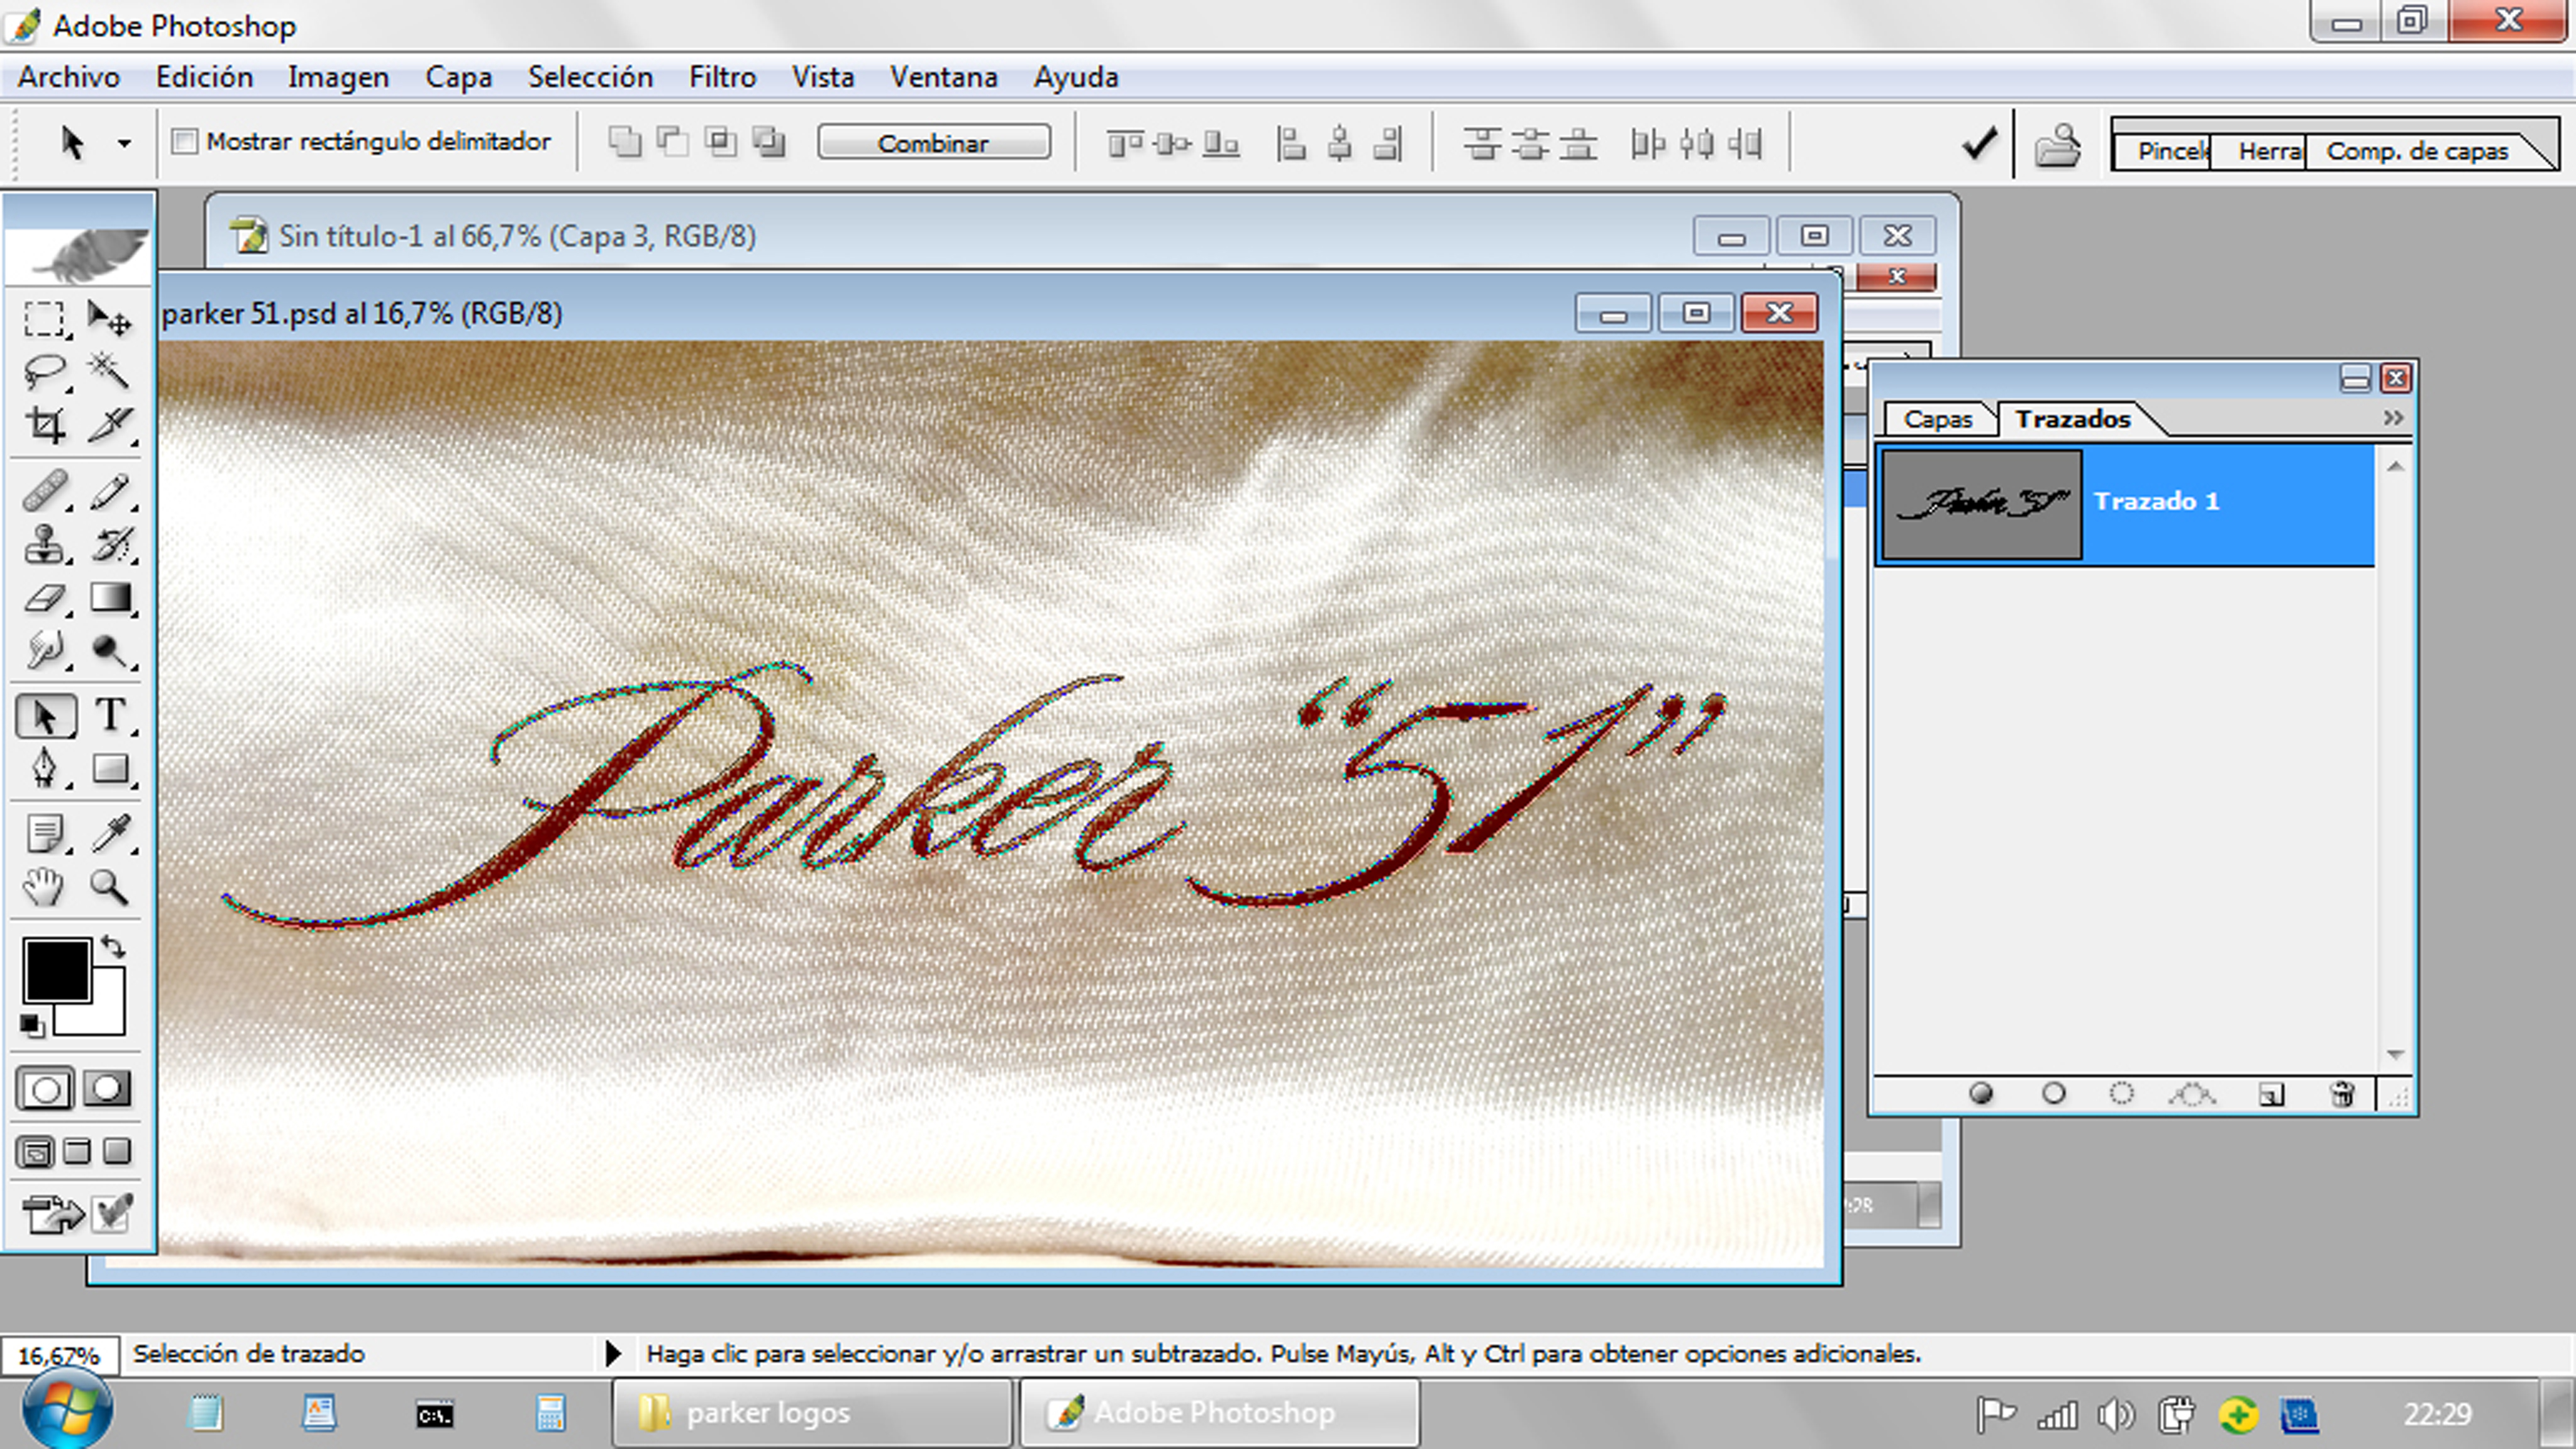Viewport: 2576px width, 1449px height.
Task: Switch to full screen mode button
Action: [x=117, y=1151]
